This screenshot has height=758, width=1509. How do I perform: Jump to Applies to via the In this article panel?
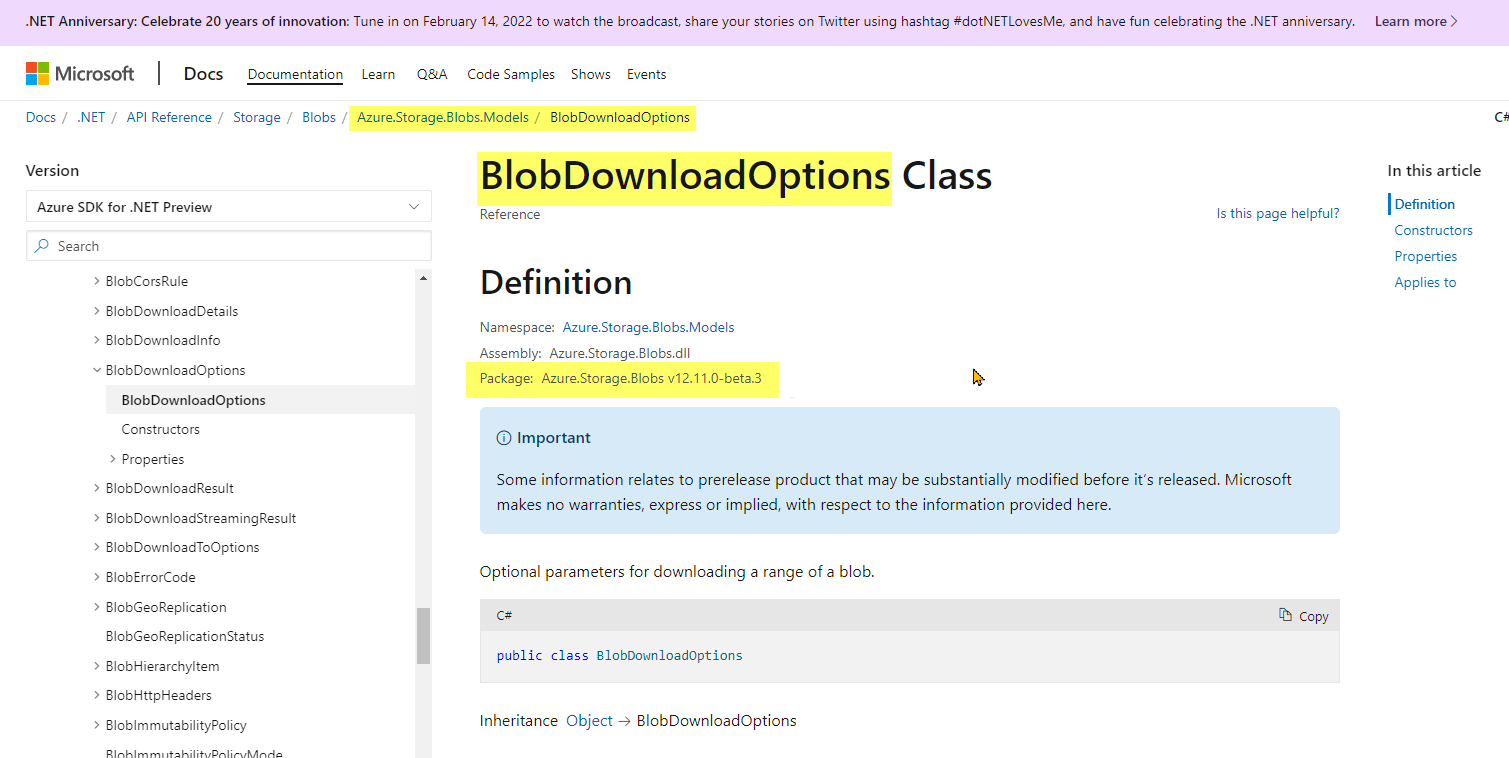(x=1425, y=282)
